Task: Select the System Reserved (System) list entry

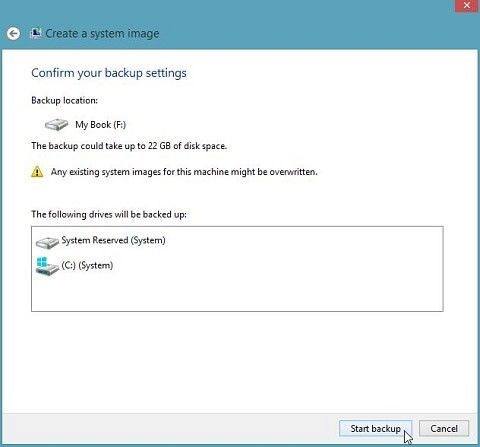Action: (x=101, y=241)
